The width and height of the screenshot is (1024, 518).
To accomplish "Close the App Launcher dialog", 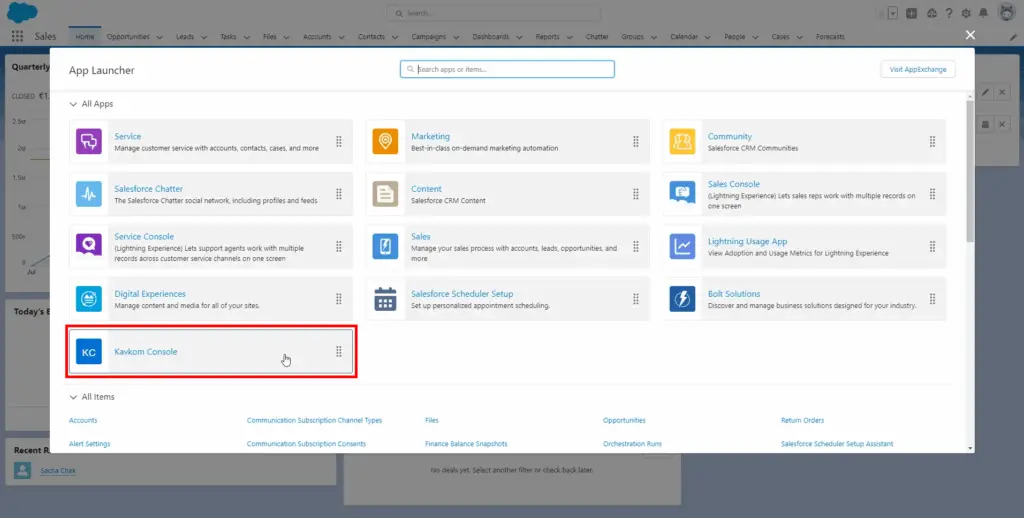I will point(969,35).
